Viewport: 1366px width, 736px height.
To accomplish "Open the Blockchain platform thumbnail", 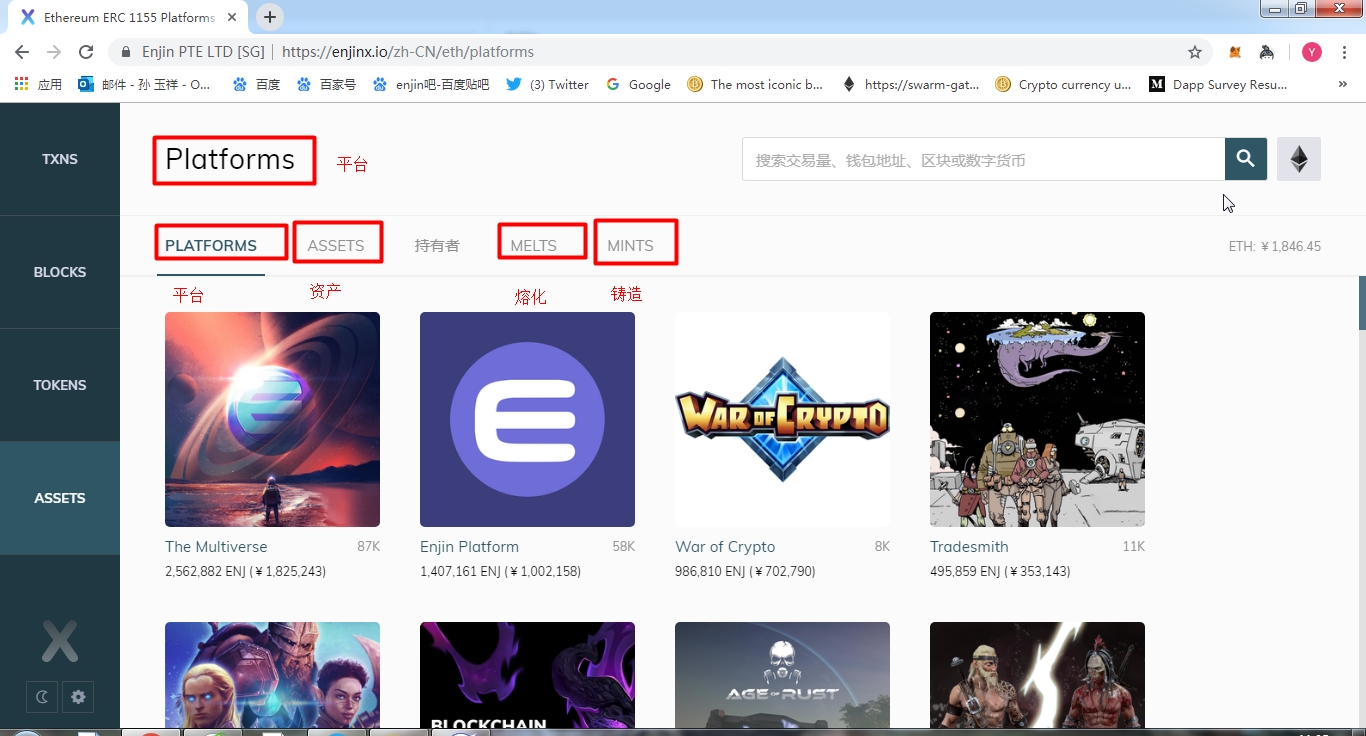I will tap(527, 674).
